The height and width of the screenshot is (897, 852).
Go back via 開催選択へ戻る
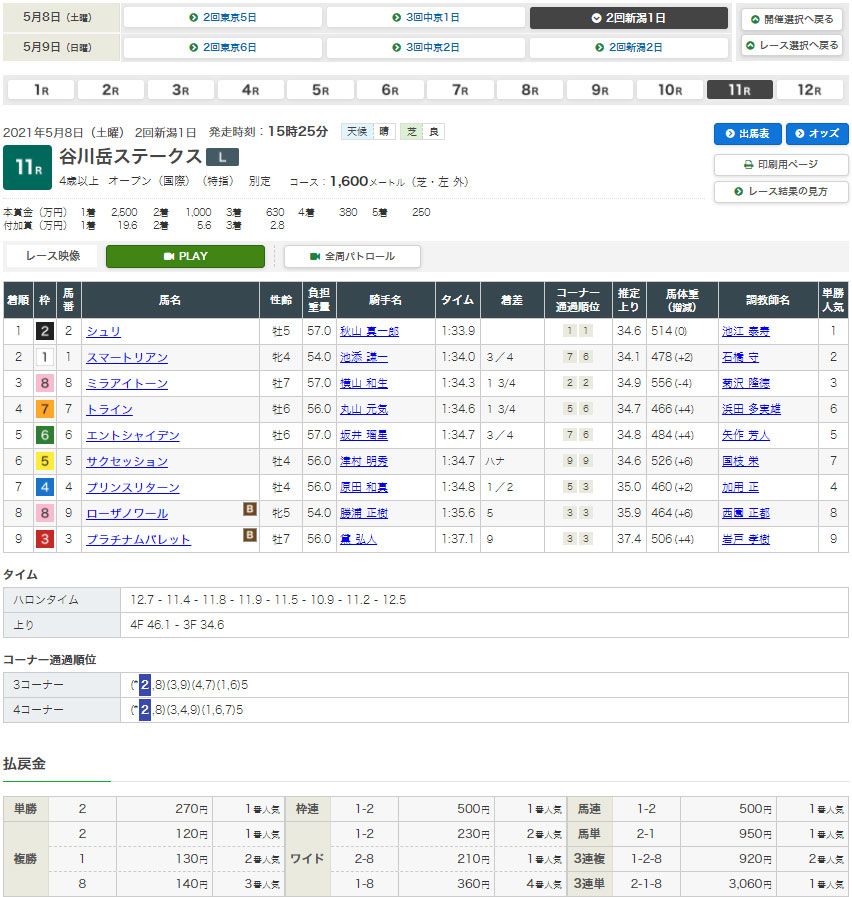pos(793,19)
